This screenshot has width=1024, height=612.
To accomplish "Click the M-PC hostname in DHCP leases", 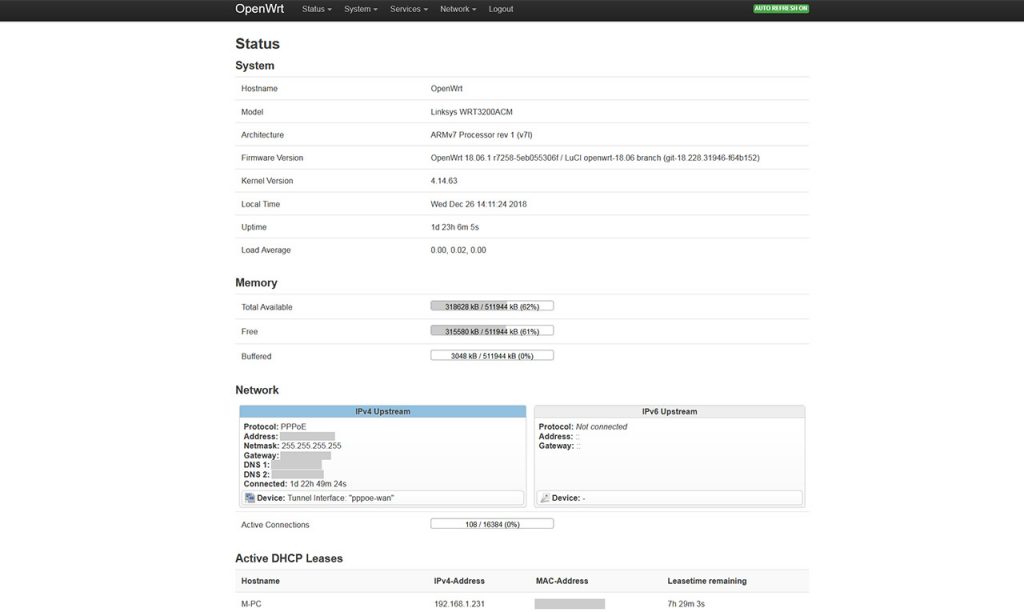I will 251,604.
